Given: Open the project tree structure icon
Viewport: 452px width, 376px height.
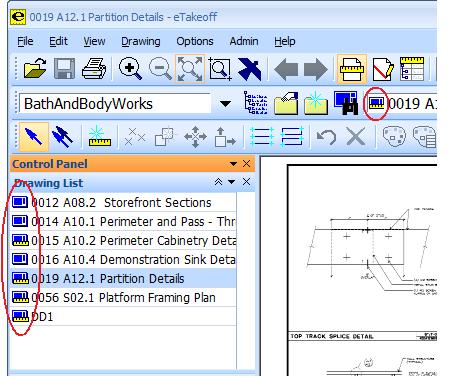Looking at the screenshot, I should tap(256, 103).
